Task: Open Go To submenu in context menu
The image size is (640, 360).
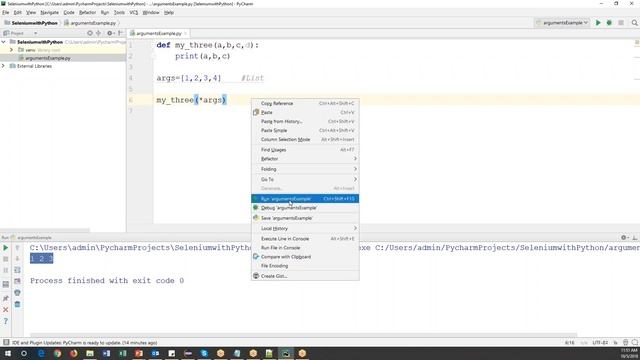Action: tap(305, 179)
